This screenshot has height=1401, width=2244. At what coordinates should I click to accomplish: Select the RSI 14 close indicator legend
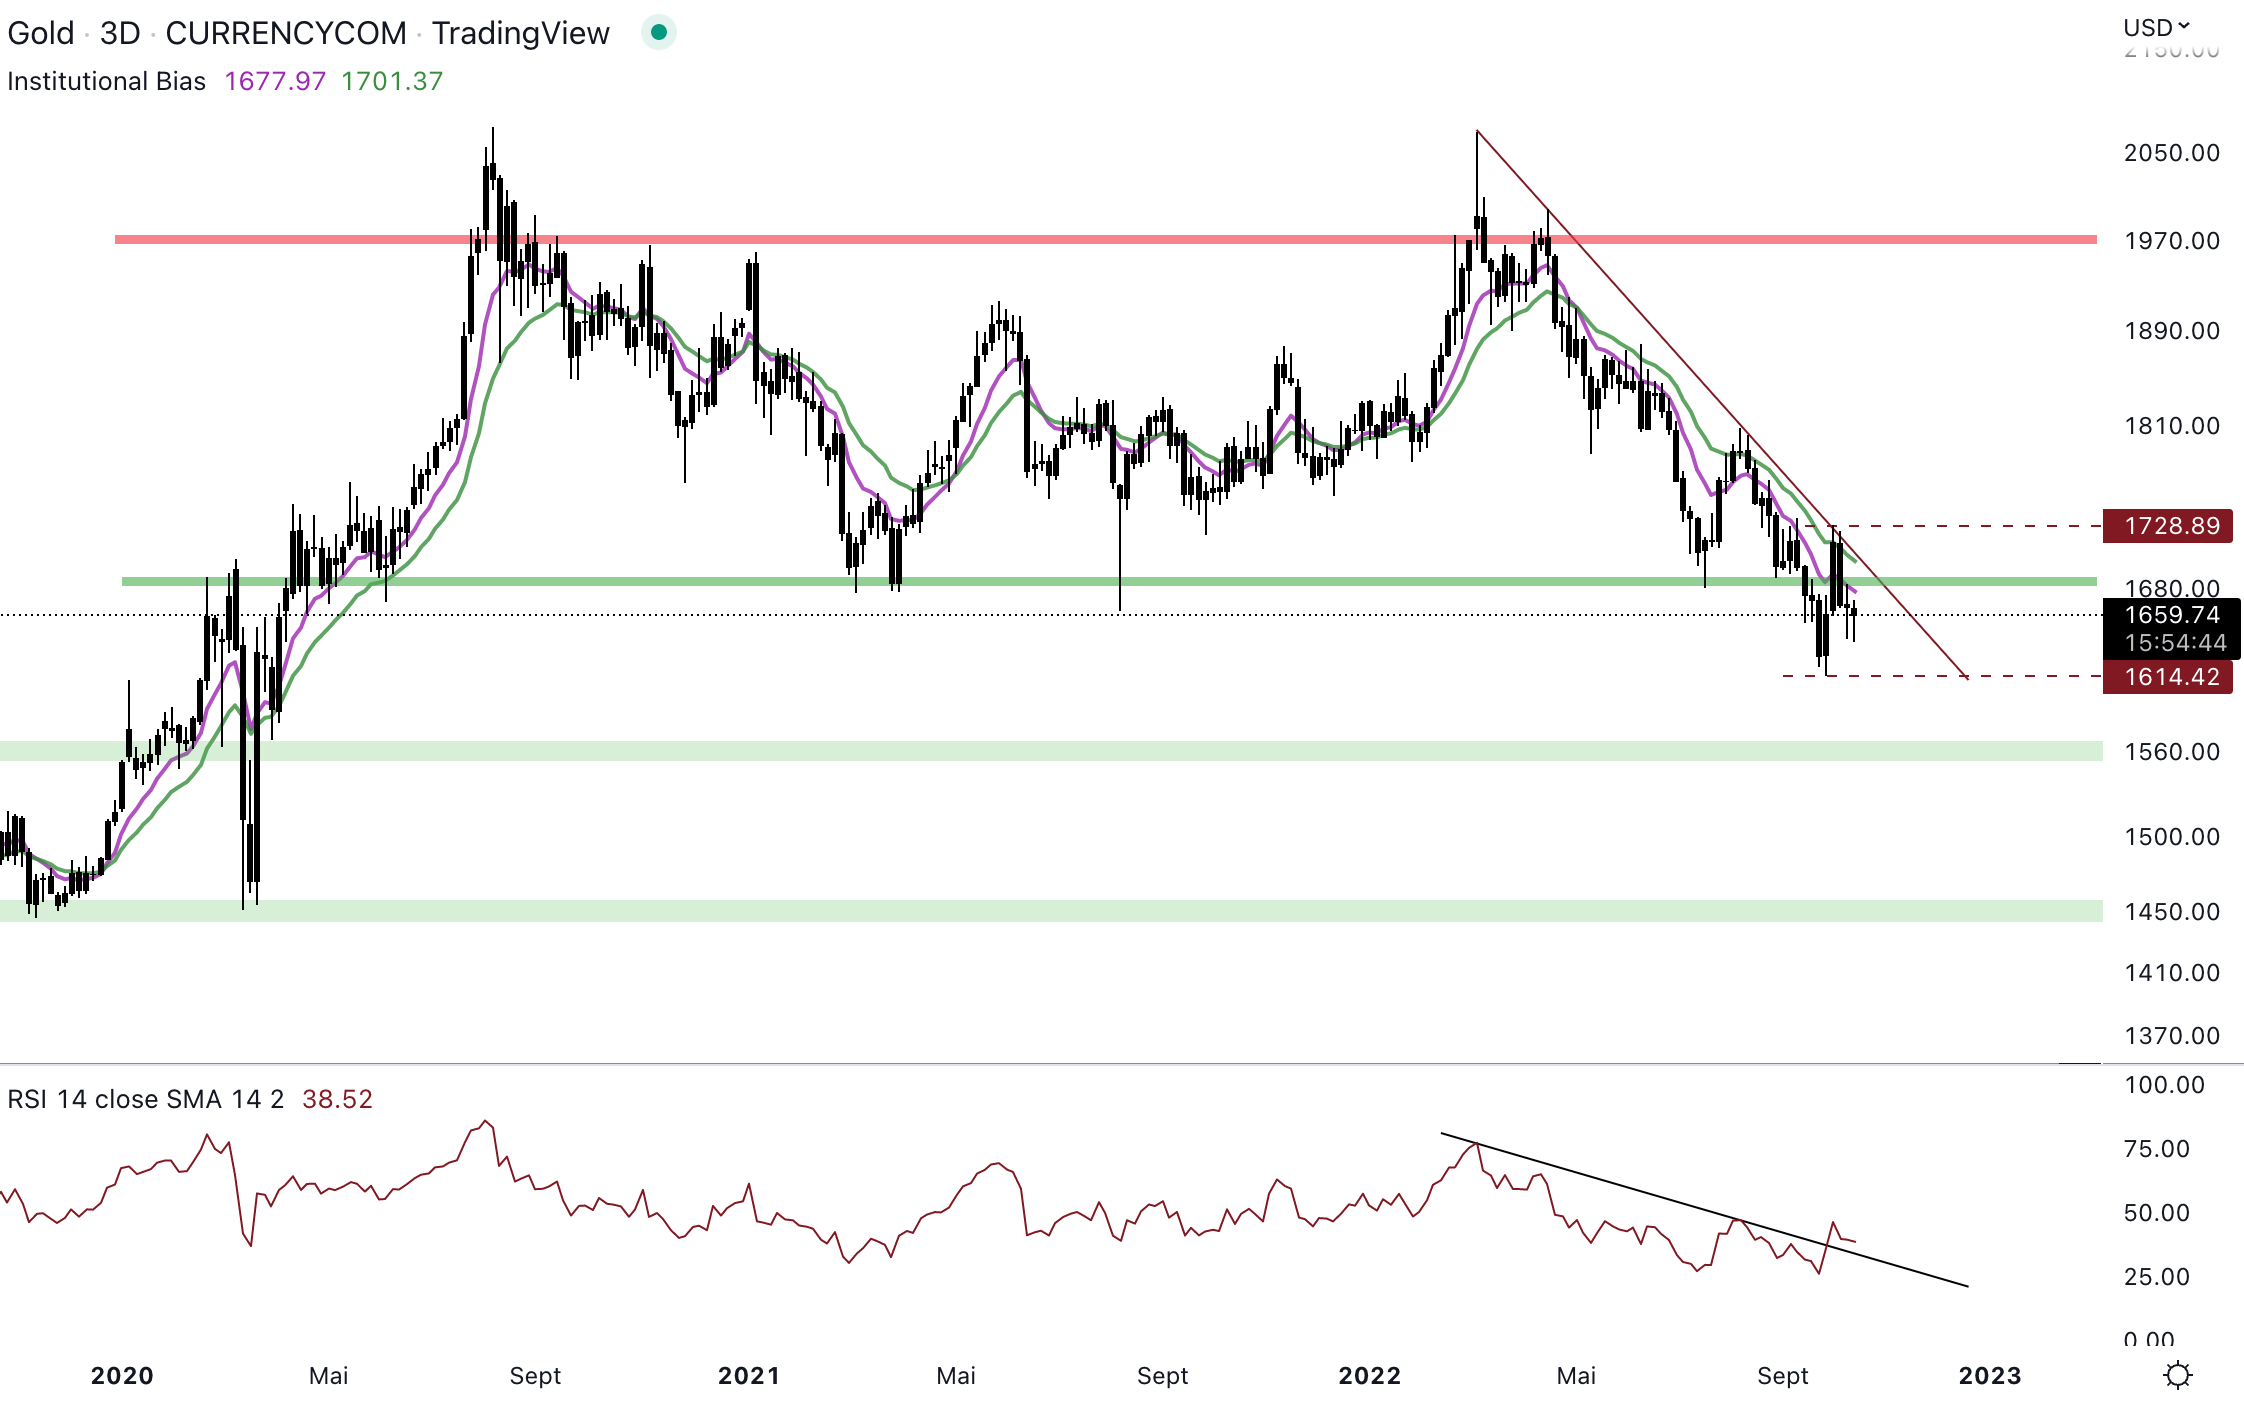pos(145,1099)
